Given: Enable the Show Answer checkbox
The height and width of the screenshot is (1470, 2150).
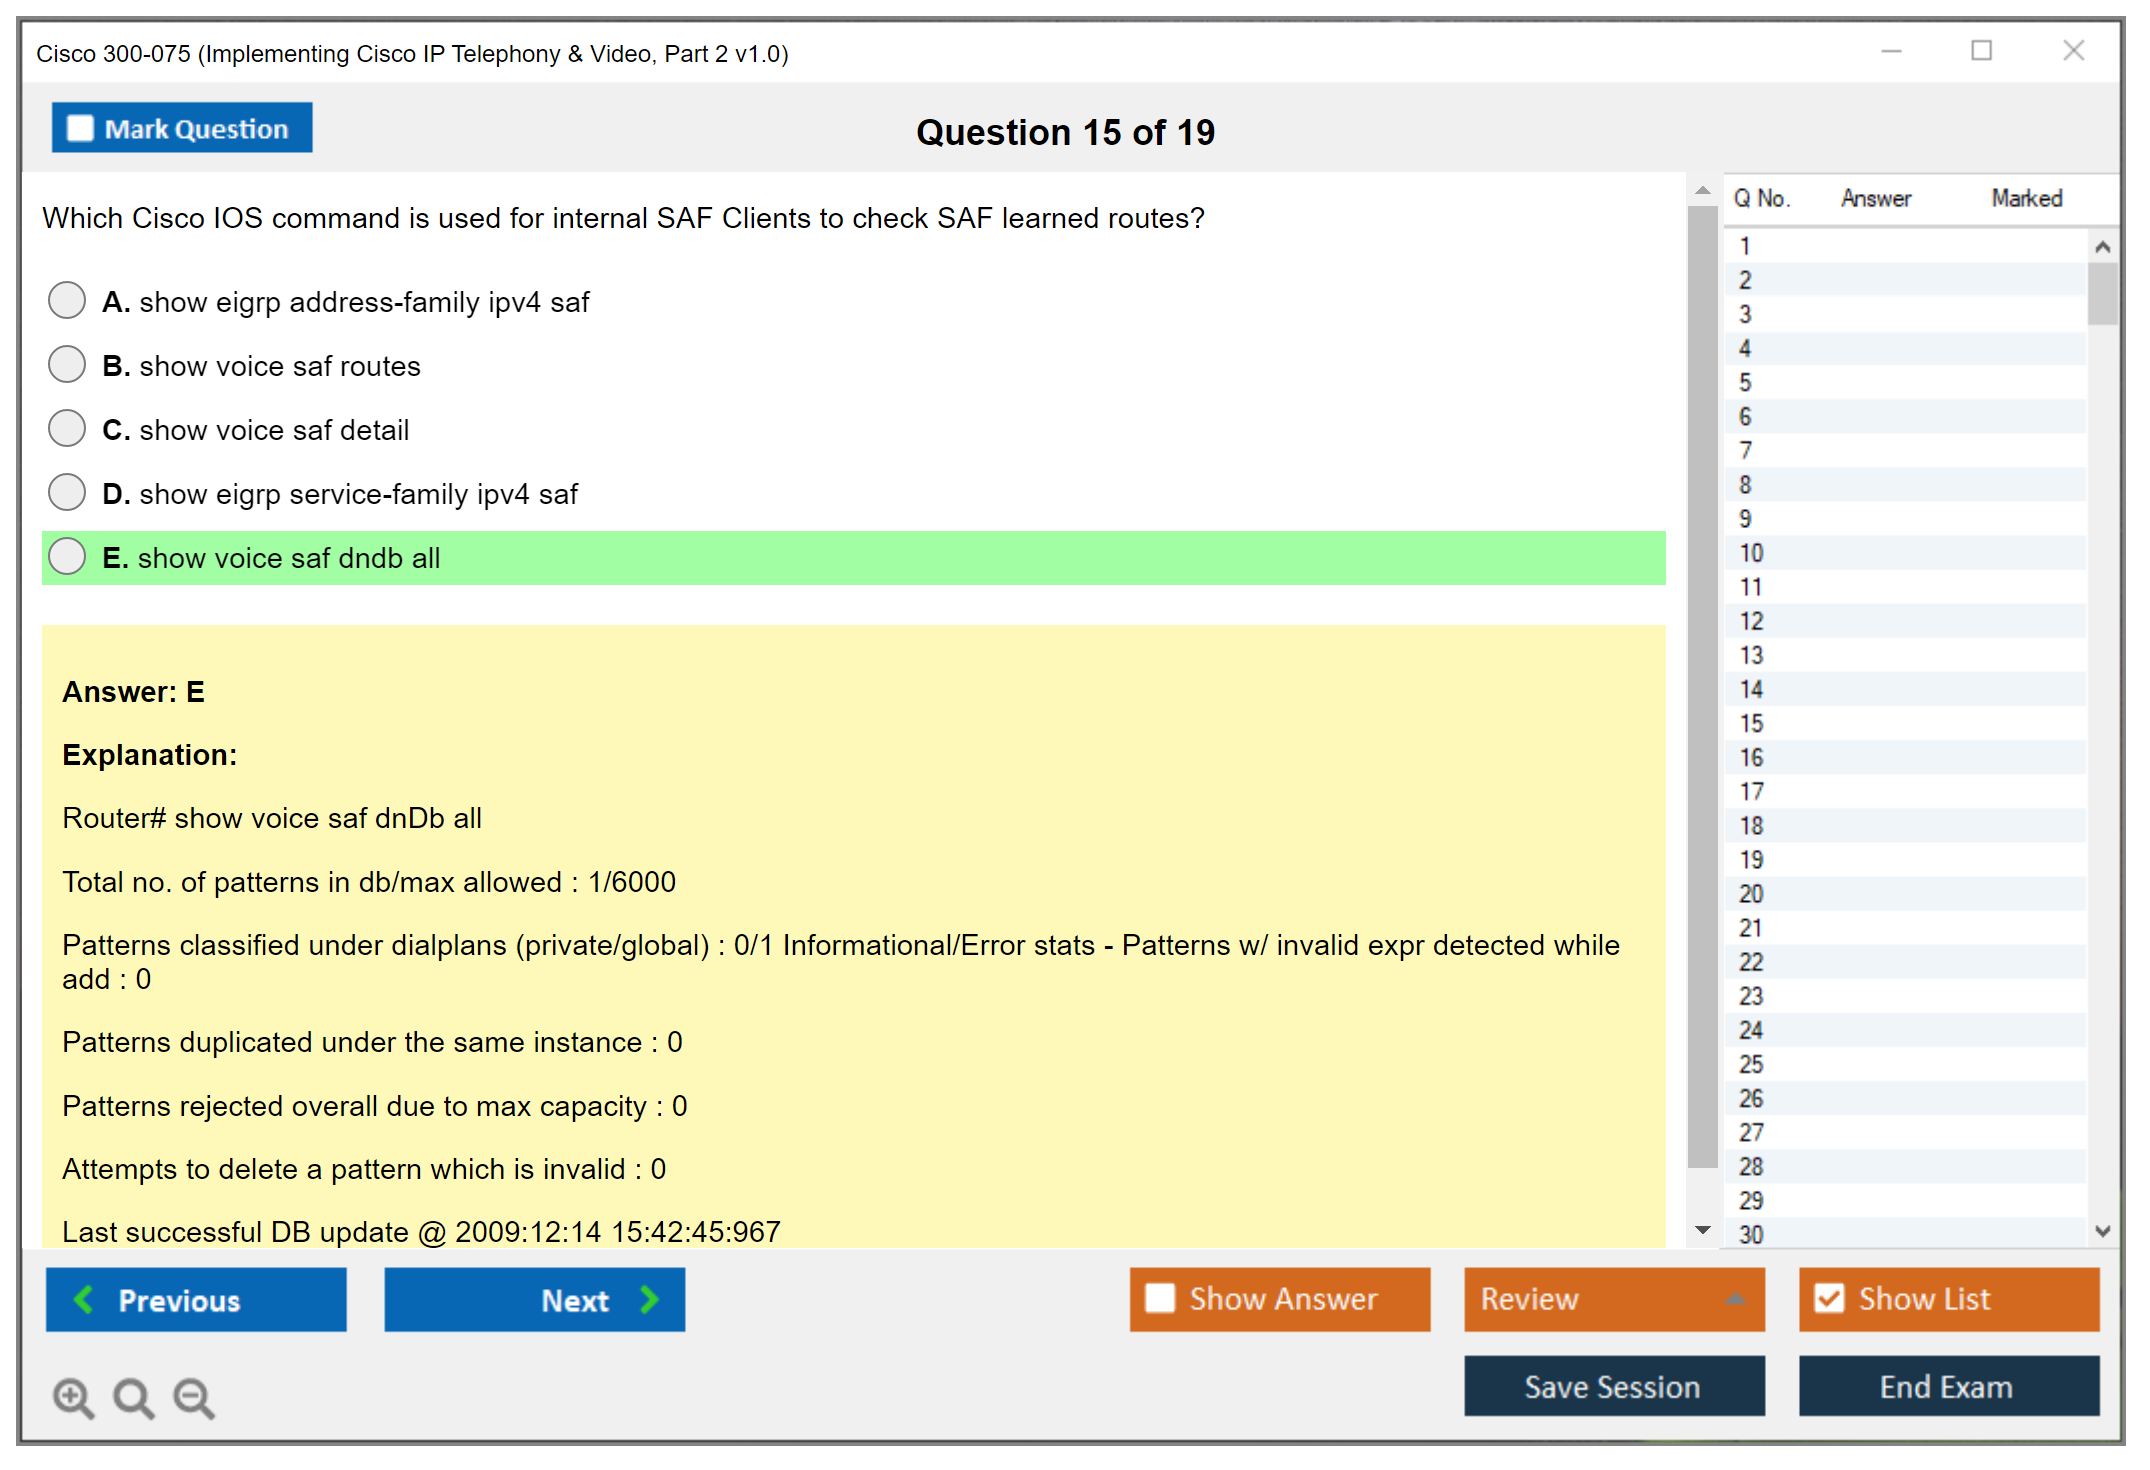Looking at the screenshot, I should (x=1160, y=1298).
